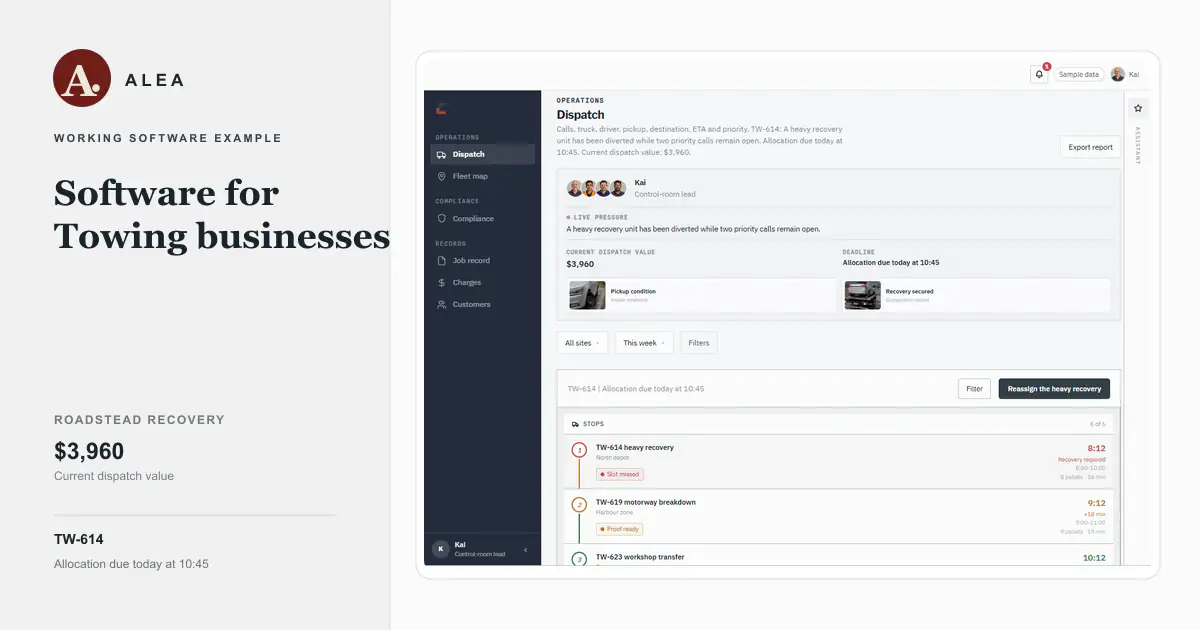The width and height of the screenshot is (1200, 630).
Task: Click the 10:12 time on third stop
Action: pos(1094,558)
